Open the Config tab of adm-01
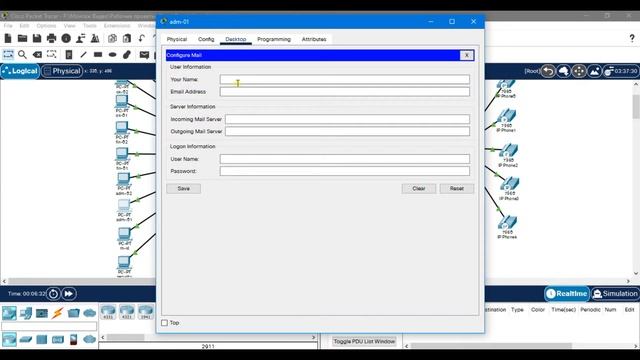 [x=206, y=39]
